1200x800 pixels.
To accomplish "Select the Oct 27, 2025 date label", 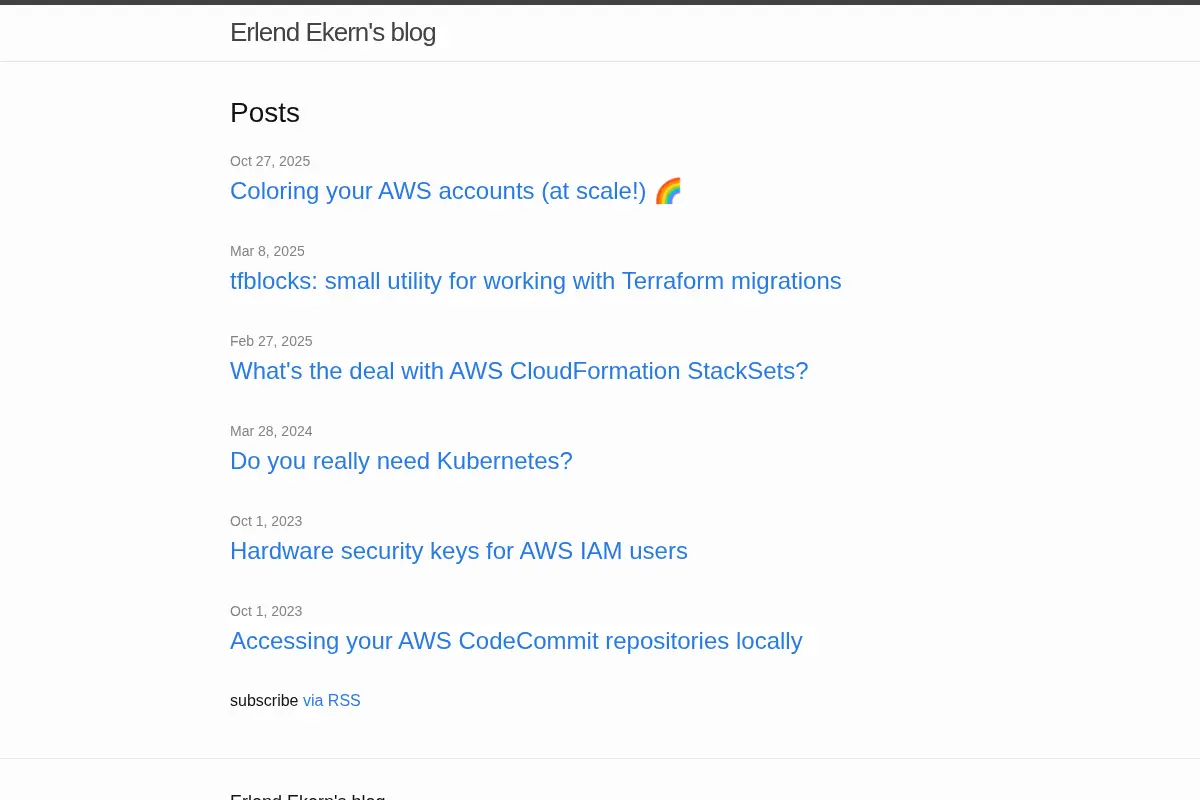I will 270,161.
